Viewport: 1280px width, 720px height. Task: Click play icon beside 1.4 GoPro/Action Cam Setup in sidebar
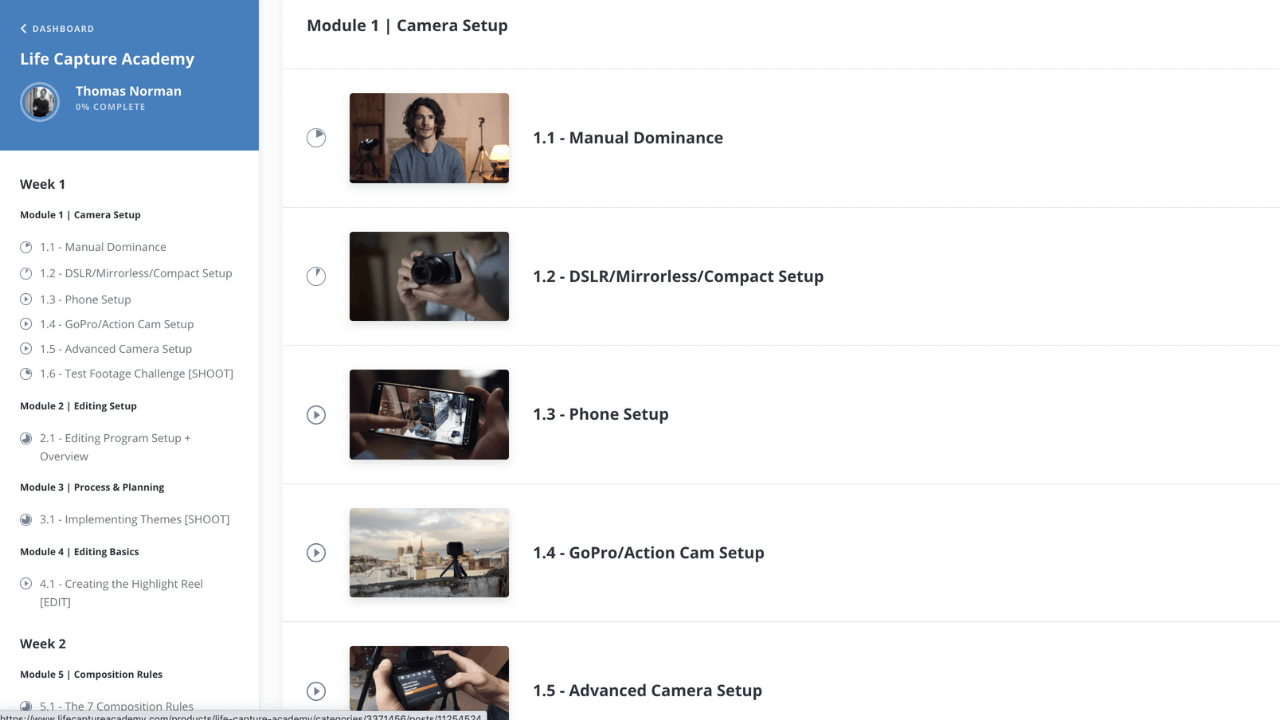coord(26,324)
